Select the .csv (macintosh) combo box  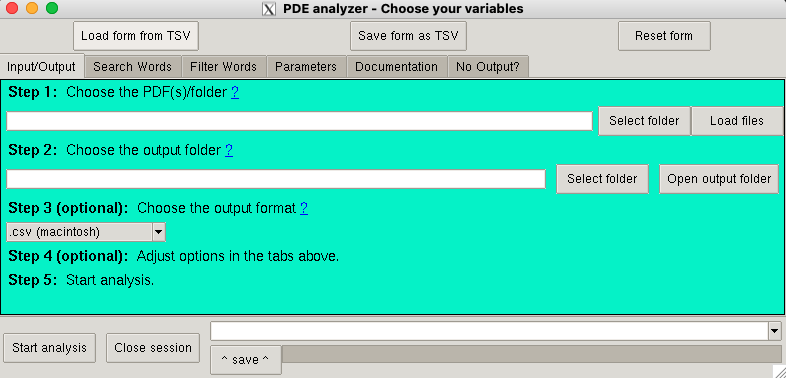coord(86,232)
